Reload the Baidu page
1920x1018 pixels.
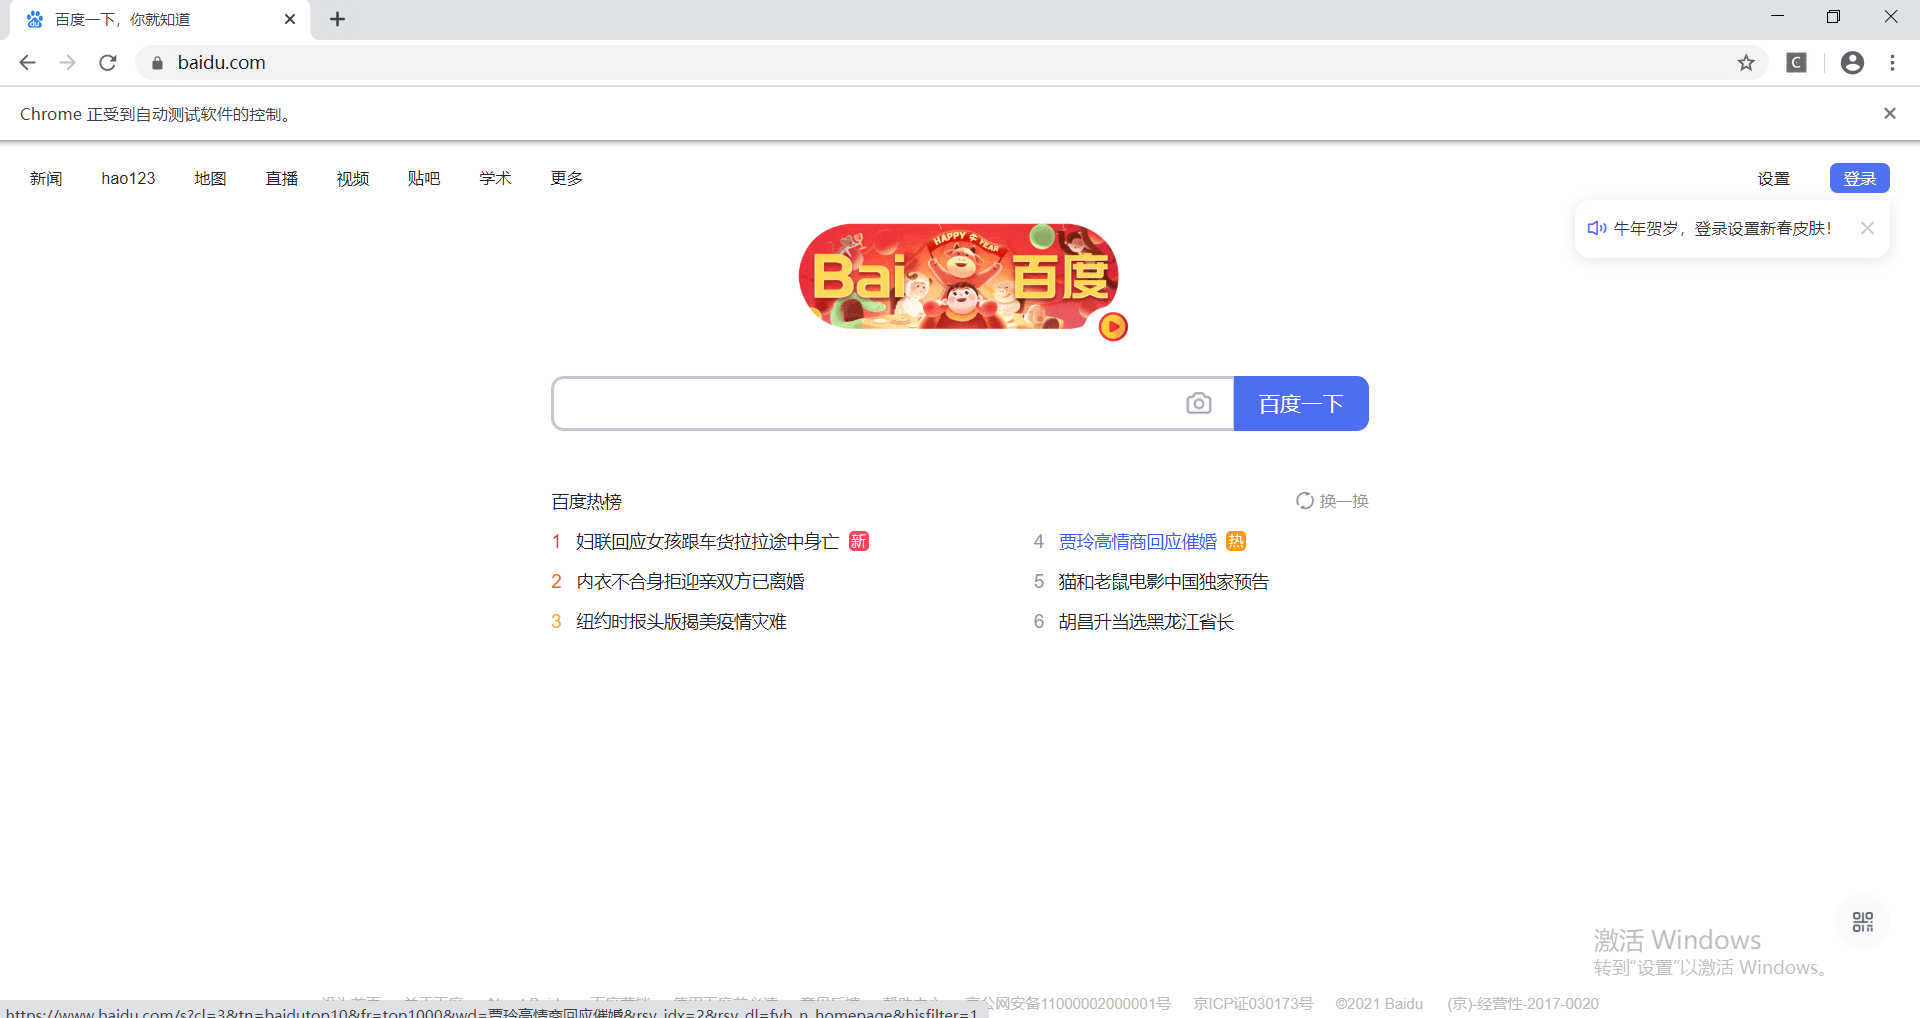pyautogui.click(x=108, y=62)
